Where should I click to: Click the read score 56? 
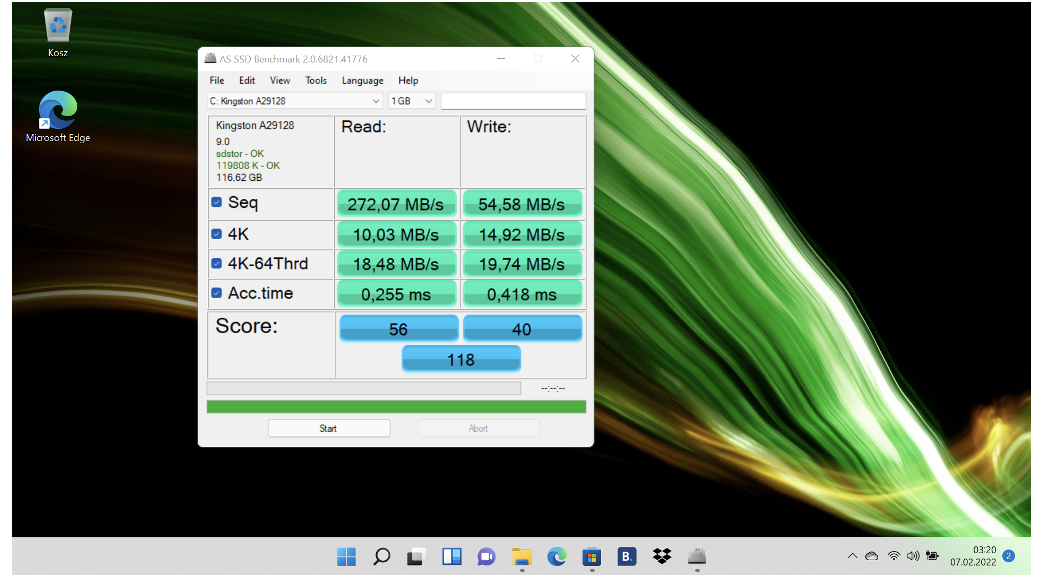[399, 329]
